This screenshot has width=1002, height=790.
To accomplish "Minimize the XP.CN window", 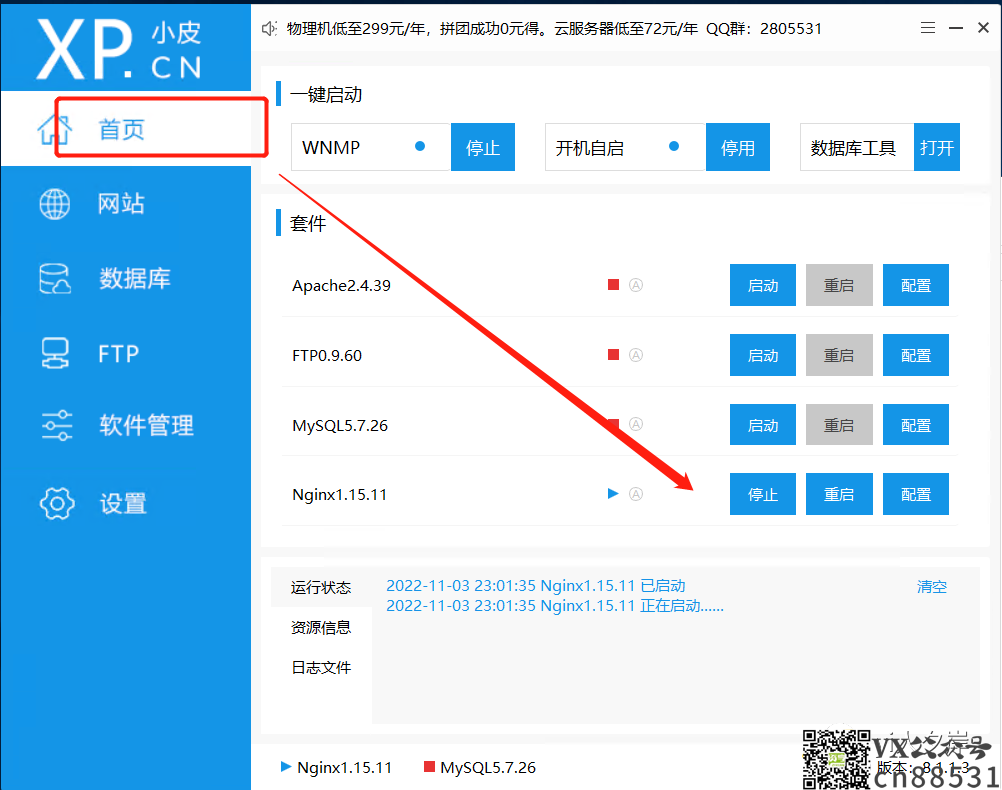I will pos(956,28).
